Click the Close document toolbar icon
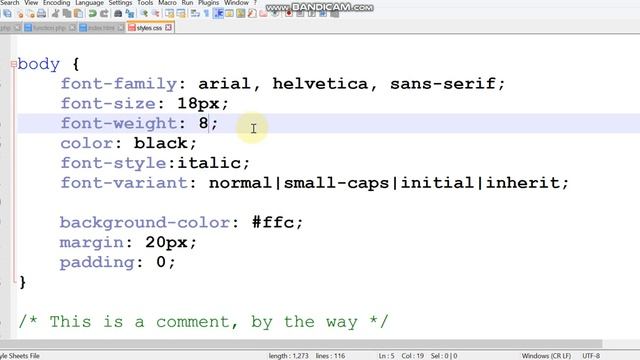Screen dimensions: 640x360 20,14
